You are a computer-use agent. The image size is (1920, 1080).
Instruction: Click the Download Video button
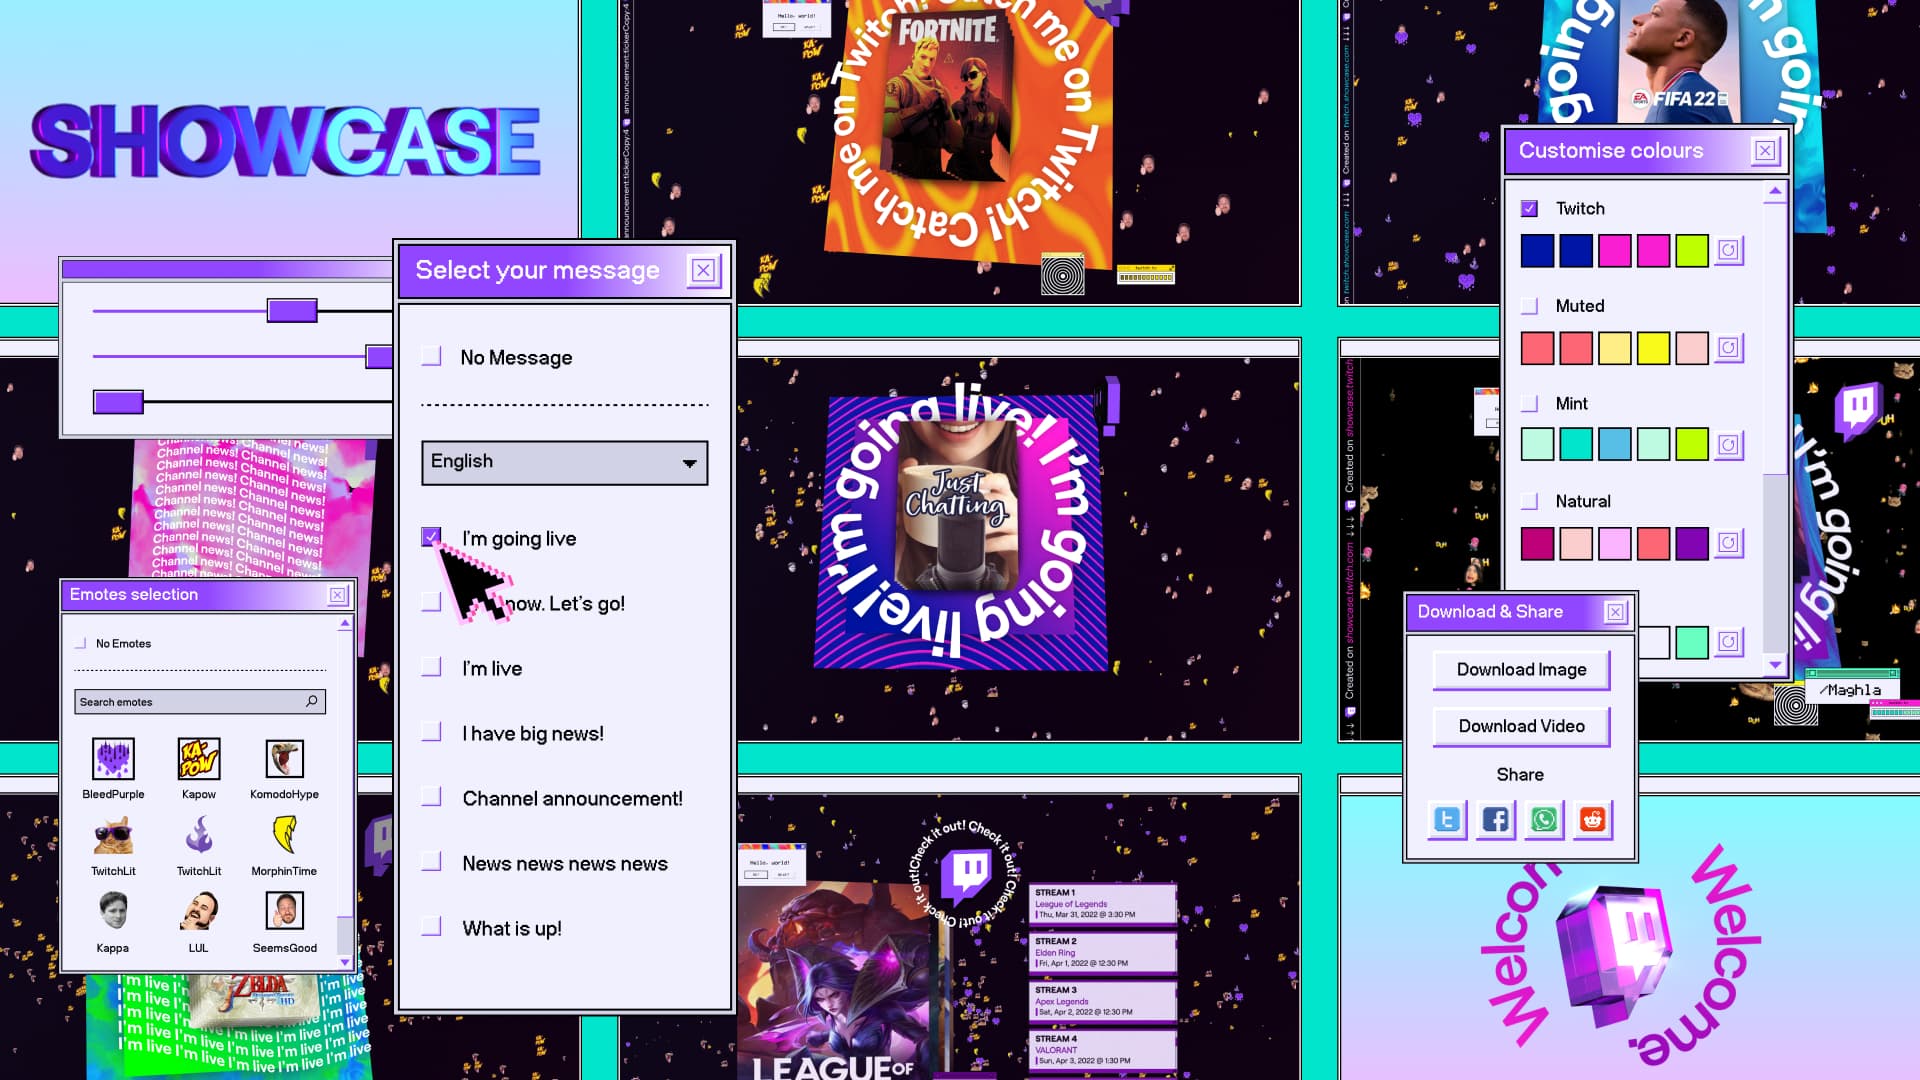pyautogui.click(x=1521, y=727)
